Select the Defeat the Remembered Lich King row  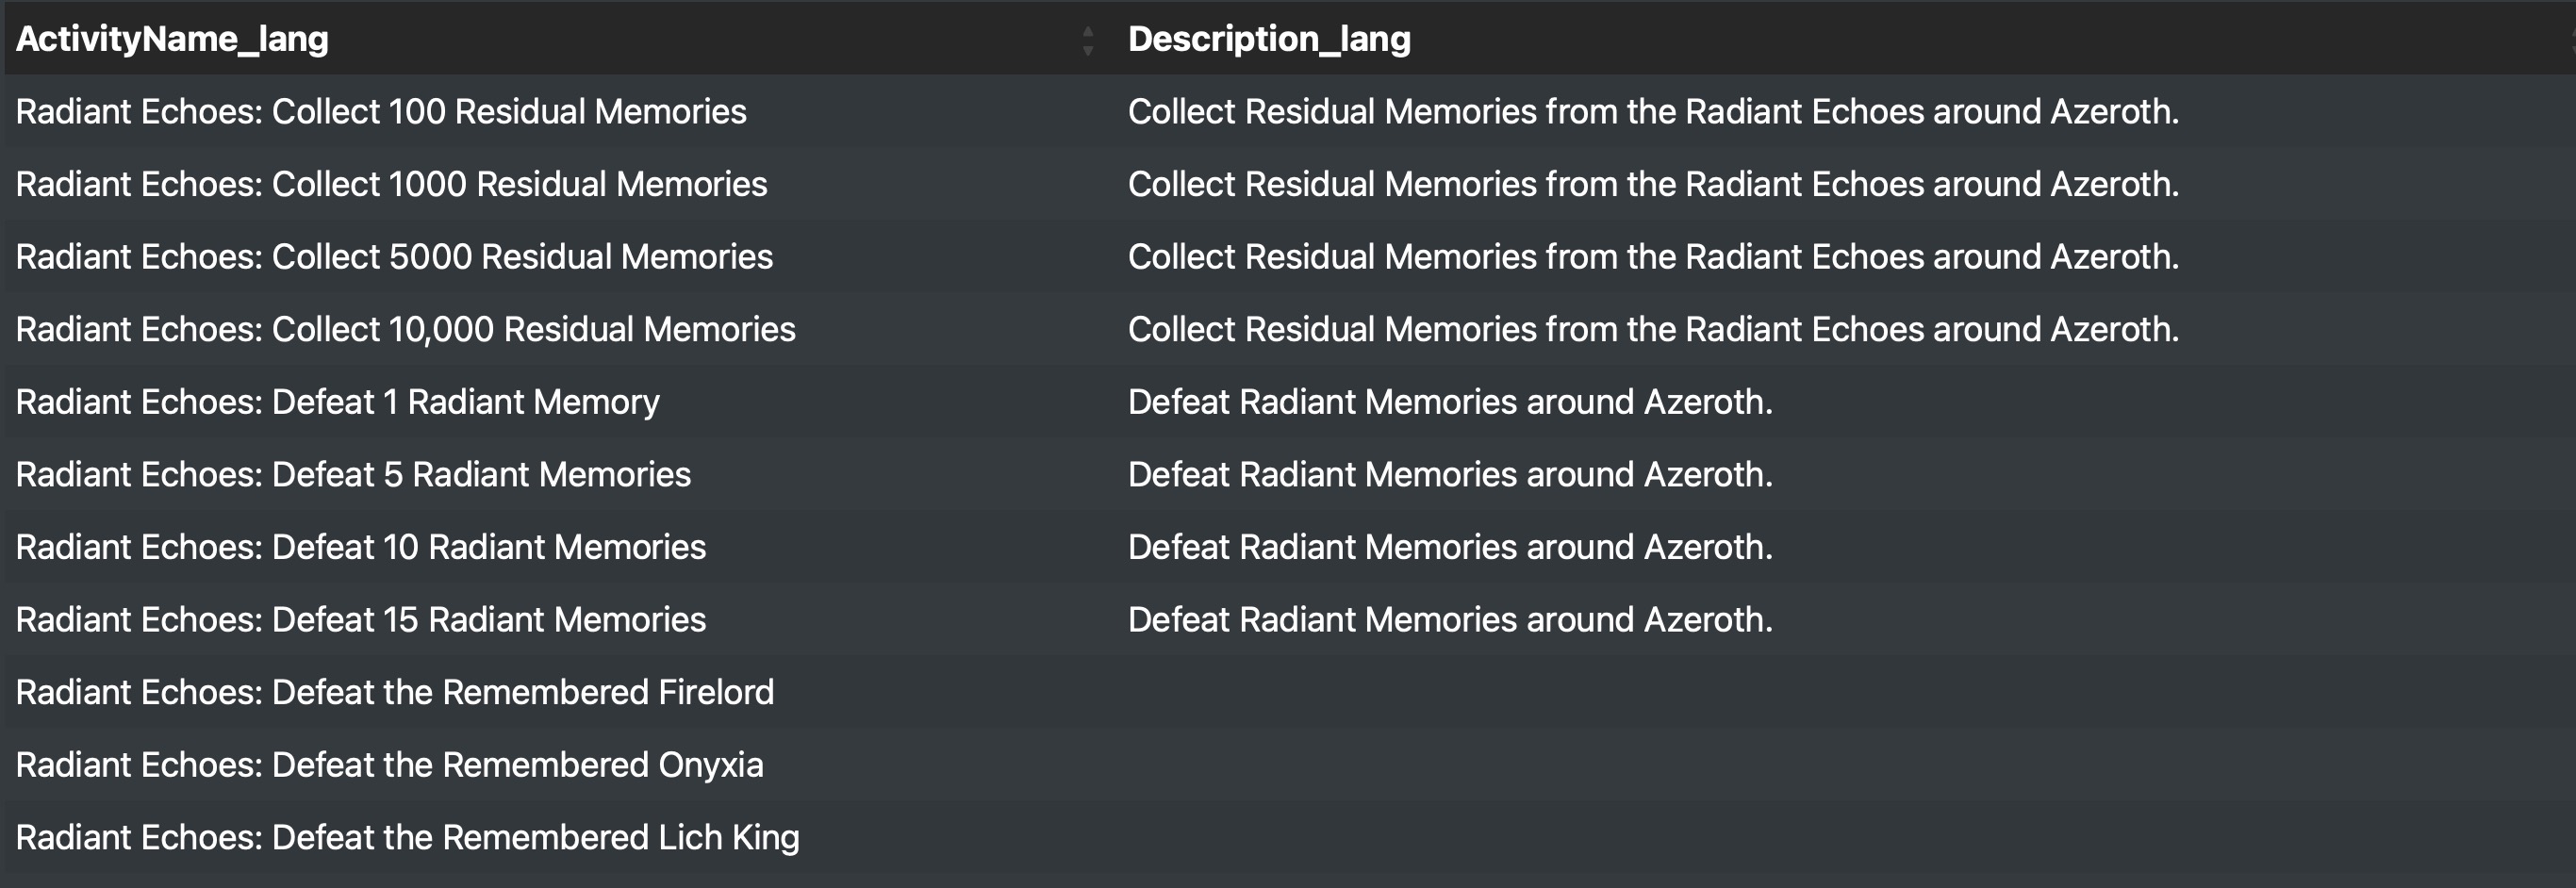coord(1290,837)
